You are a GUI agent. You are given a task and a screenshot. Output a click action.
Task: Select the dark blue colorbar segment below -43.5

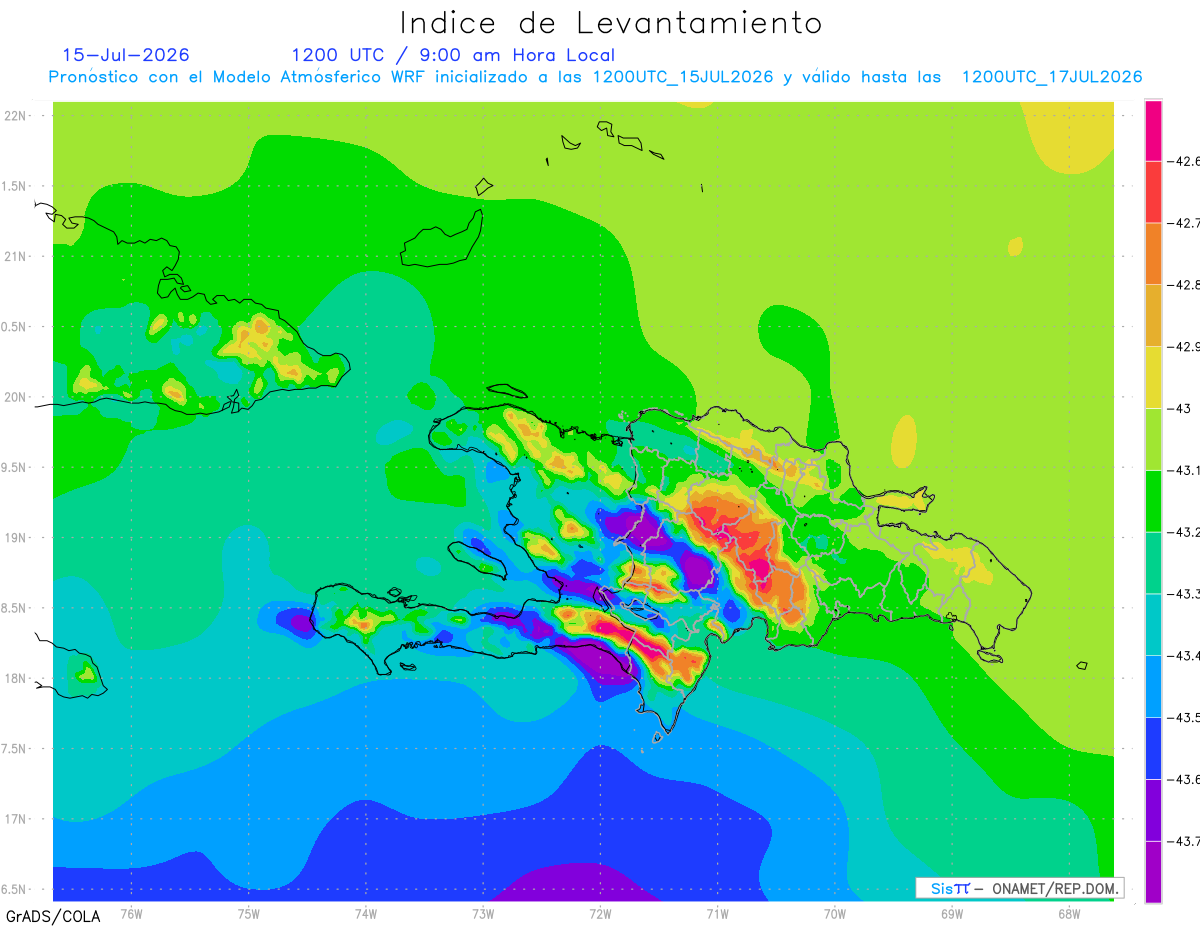[x=1153, y=748]
